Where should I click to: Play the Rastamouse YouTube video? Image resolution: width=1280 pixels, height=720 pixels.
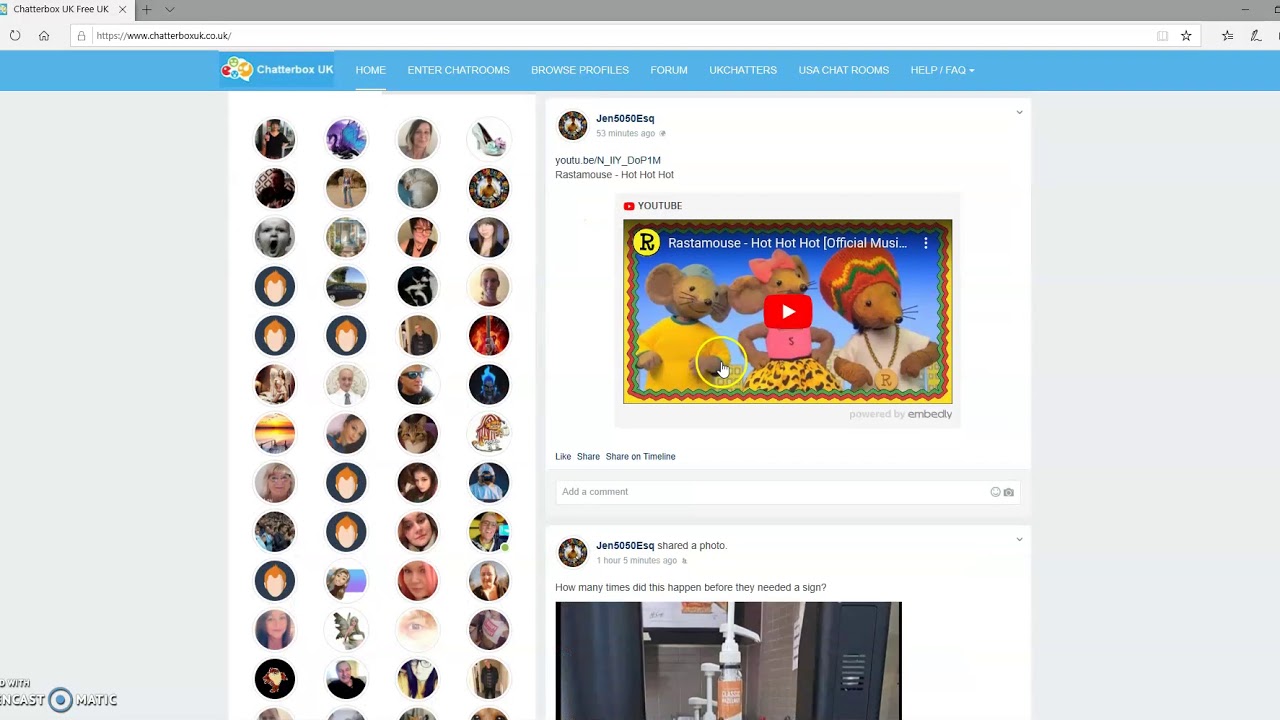(788, 312)
